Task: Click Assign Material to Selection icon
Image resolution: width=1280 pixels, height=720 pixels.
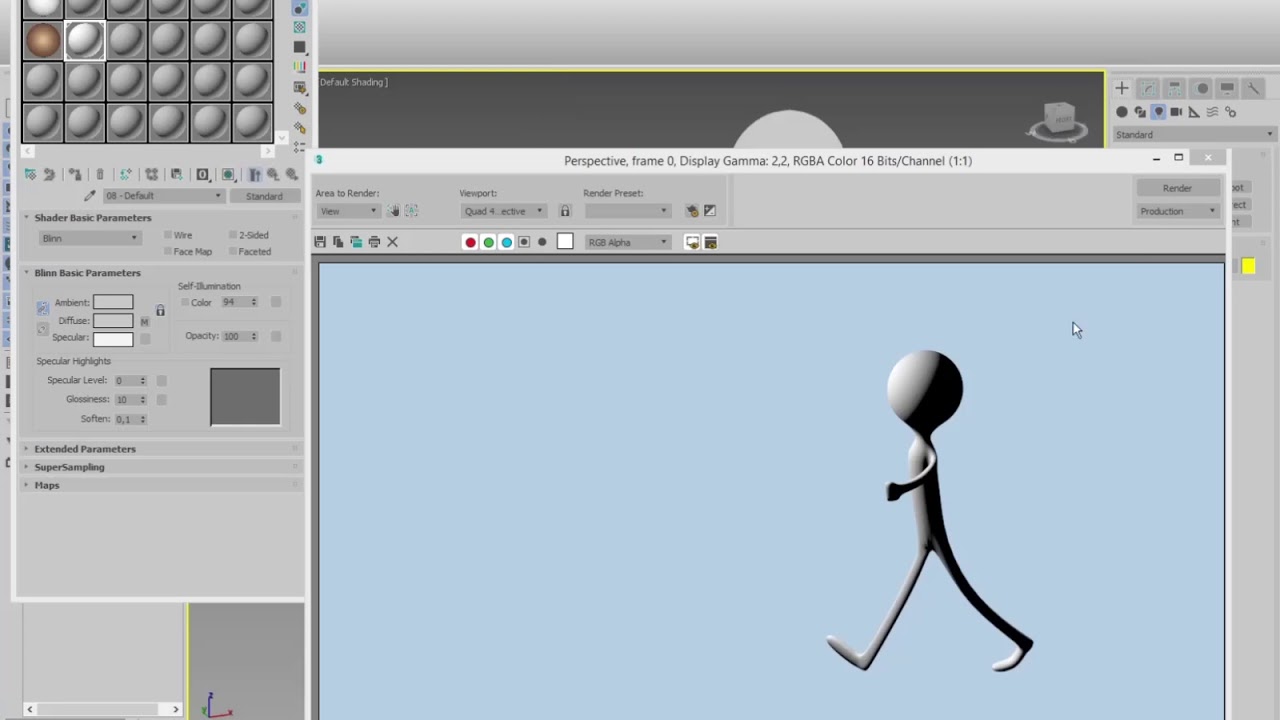Action: click(75, 174)
